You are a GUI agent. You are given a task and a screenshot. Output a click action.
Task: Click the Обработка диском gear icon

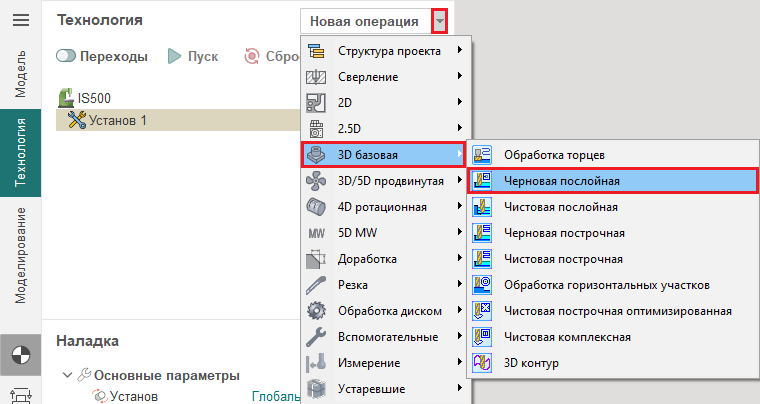coord(317,310)
